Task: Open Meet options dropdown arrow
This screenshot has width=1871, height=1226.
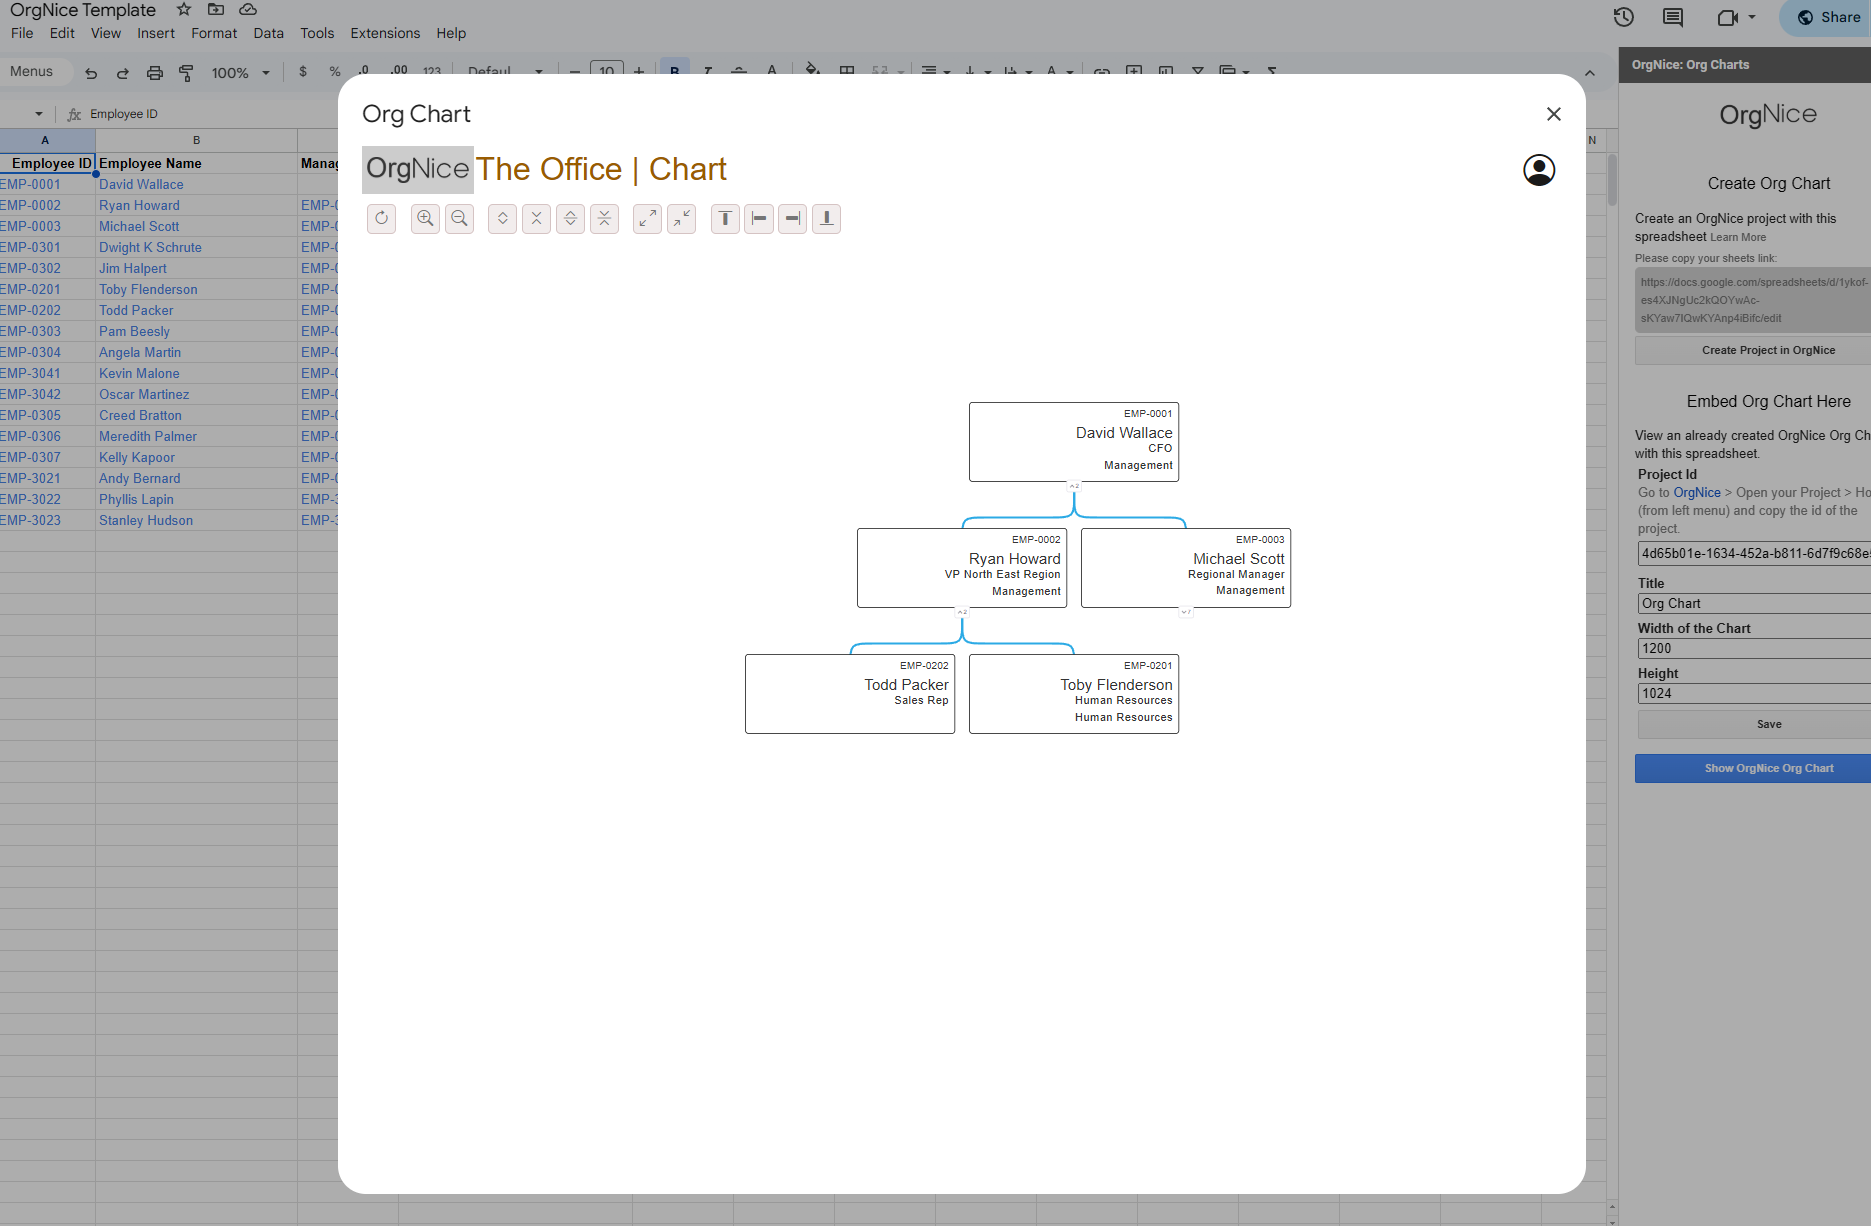Action: 1752,17
